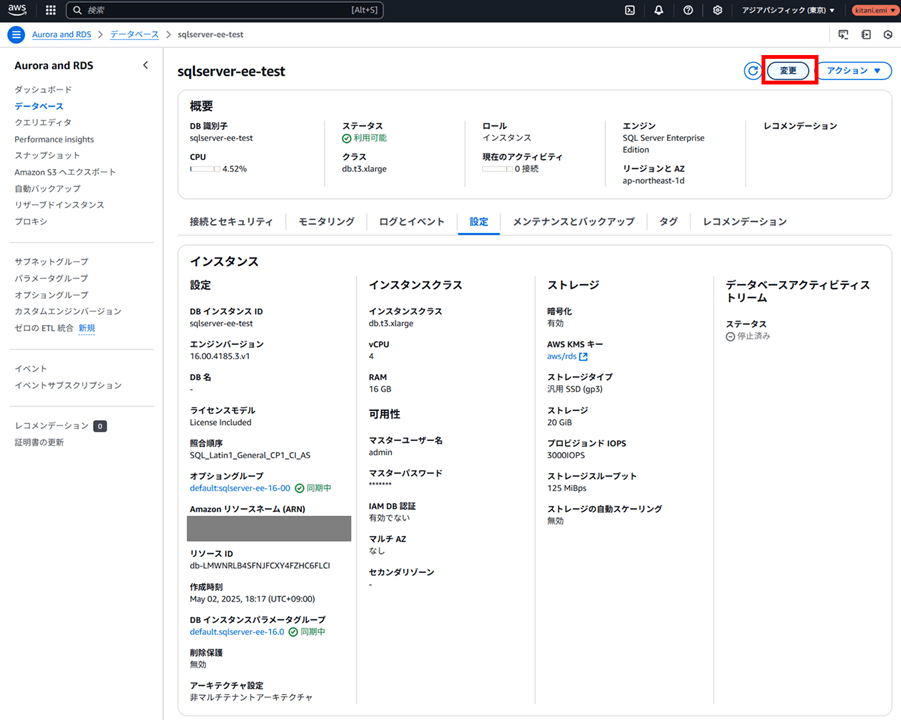Open Performance insights in sidebar

54,139
